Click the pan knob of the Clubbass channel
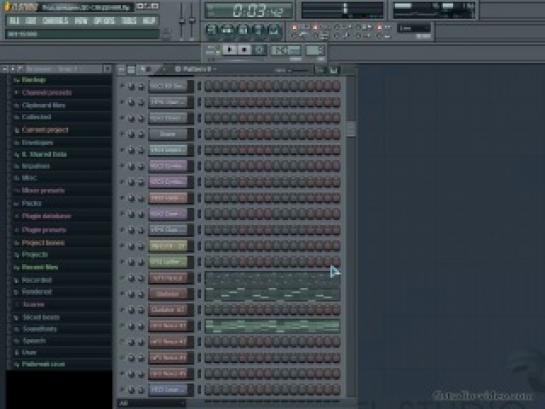The width and height of the screenshot is (545, 409). pos(131,294)
